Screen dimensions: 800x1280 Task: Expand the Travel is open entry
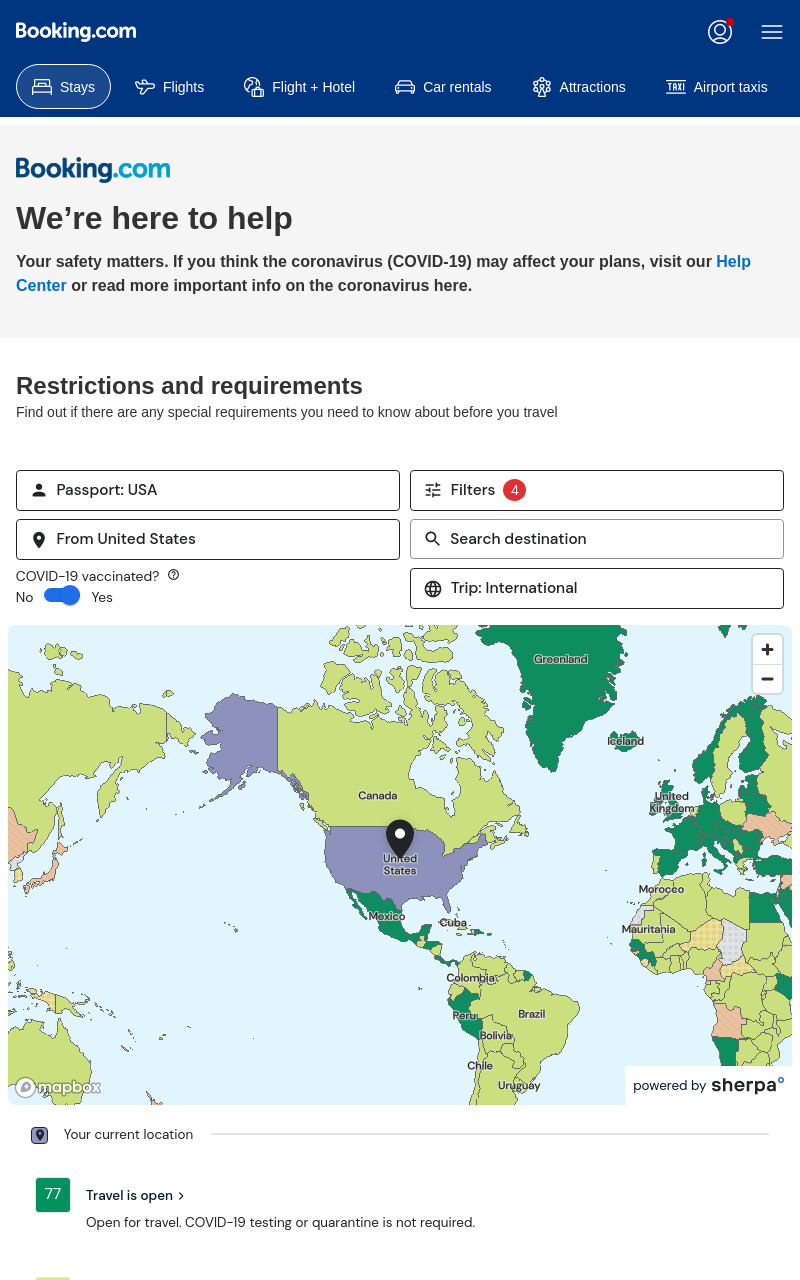135,1195
